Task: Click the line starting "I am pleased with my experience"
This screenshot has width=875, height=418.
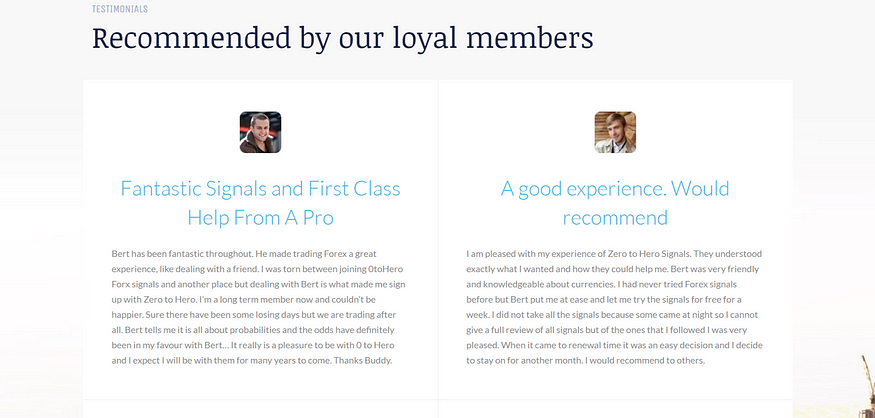Action: point(614,253)
